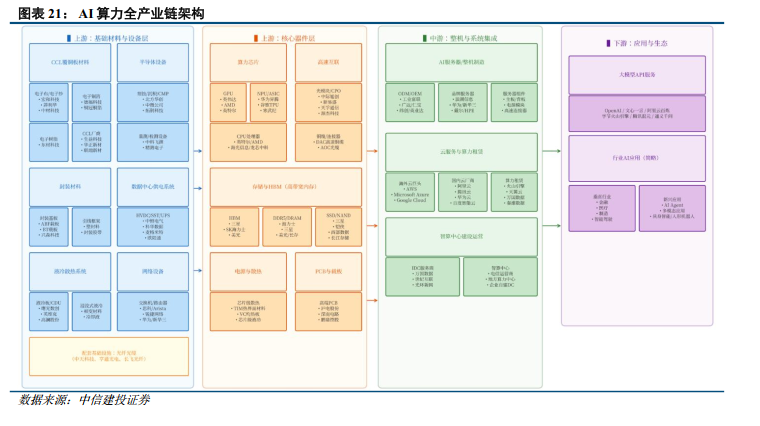Viewport: 760px width, 426px height.
Task: Click the '行业AI应用（简略）' block
Action: [637, 158]
